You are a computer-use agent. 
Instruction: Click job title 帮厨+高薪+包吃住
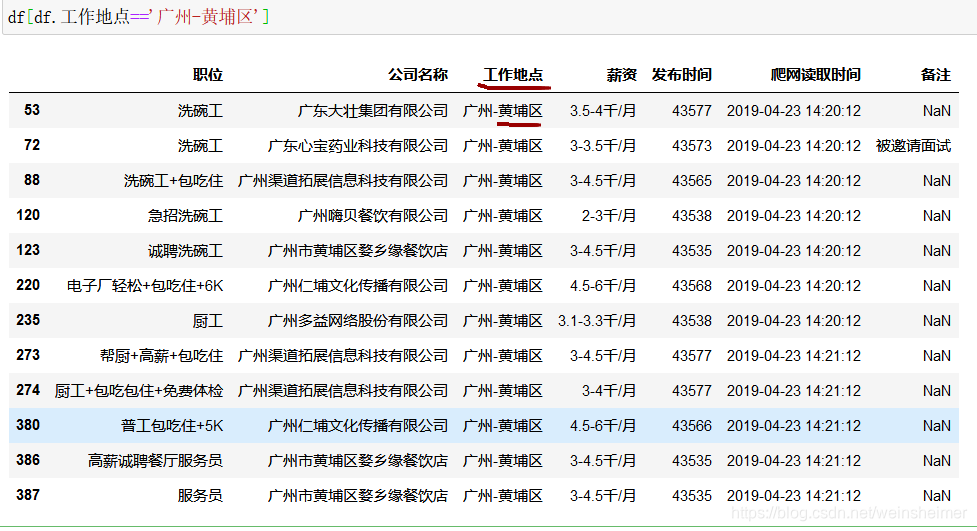[161, 355]
